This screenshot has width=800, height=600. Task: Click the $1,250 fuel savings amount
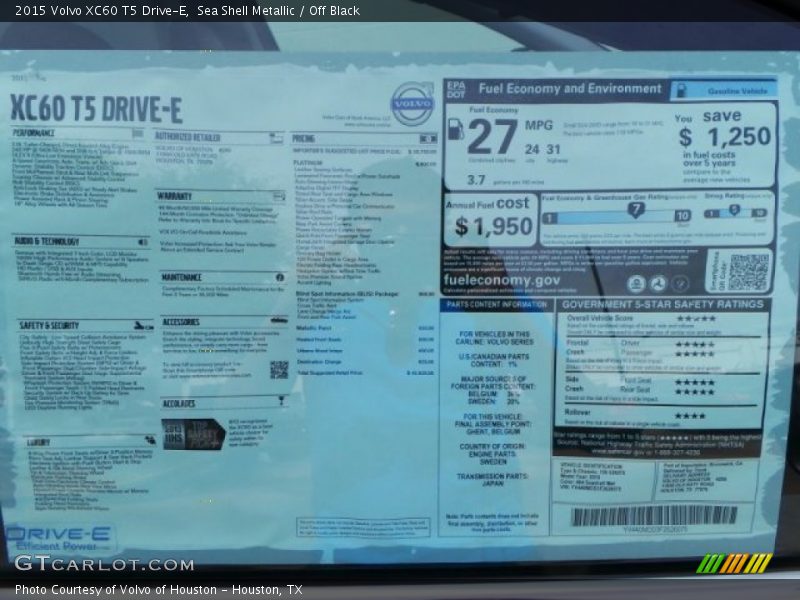click(724, 137)
